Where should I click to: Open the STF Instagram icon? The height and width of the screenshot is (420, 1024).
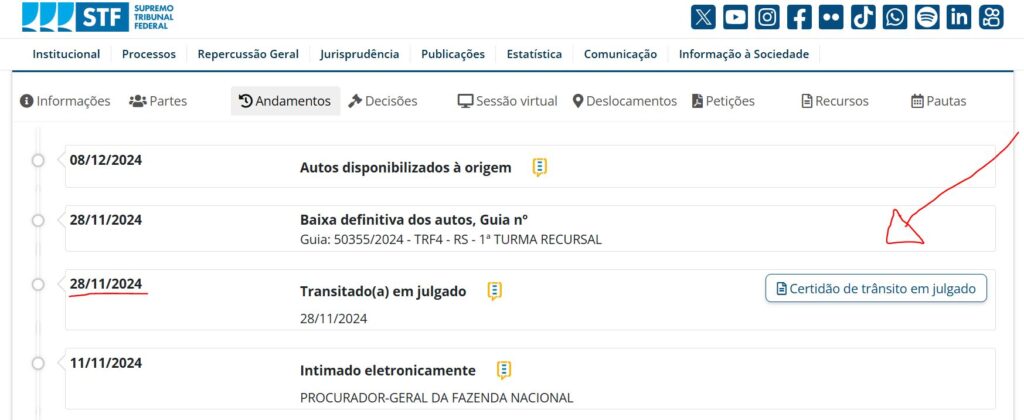pyautogui.click(x=767, y=17)
